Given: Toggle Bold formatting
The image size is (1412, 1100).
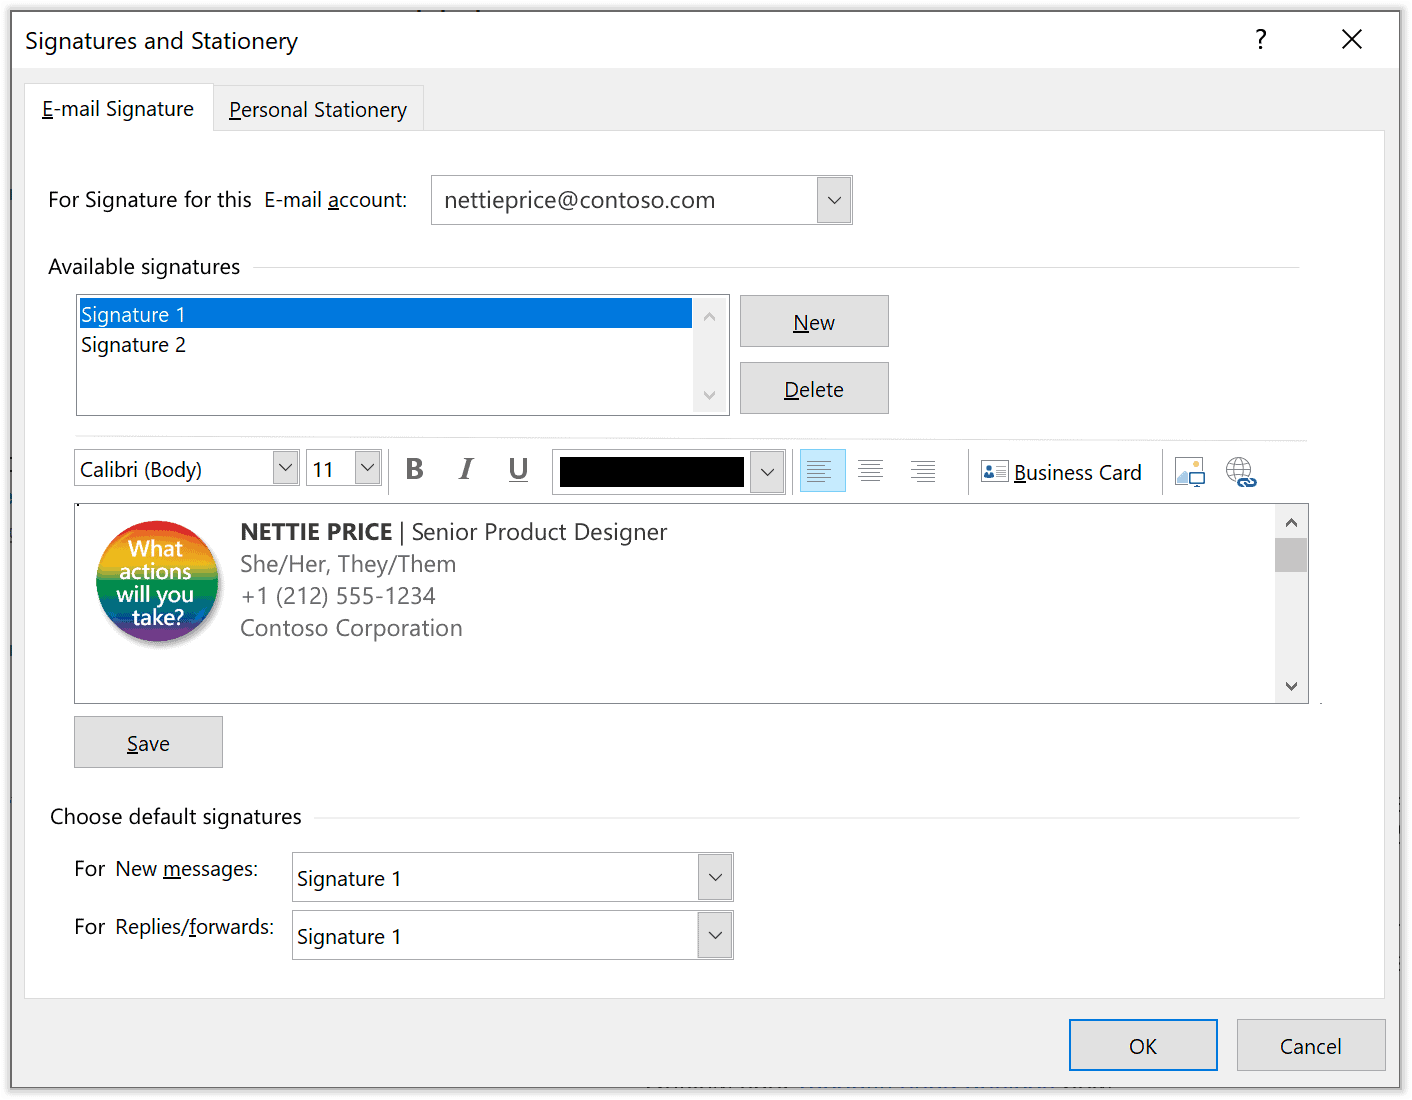Looking at the screenshot, I should coord(414,469).
